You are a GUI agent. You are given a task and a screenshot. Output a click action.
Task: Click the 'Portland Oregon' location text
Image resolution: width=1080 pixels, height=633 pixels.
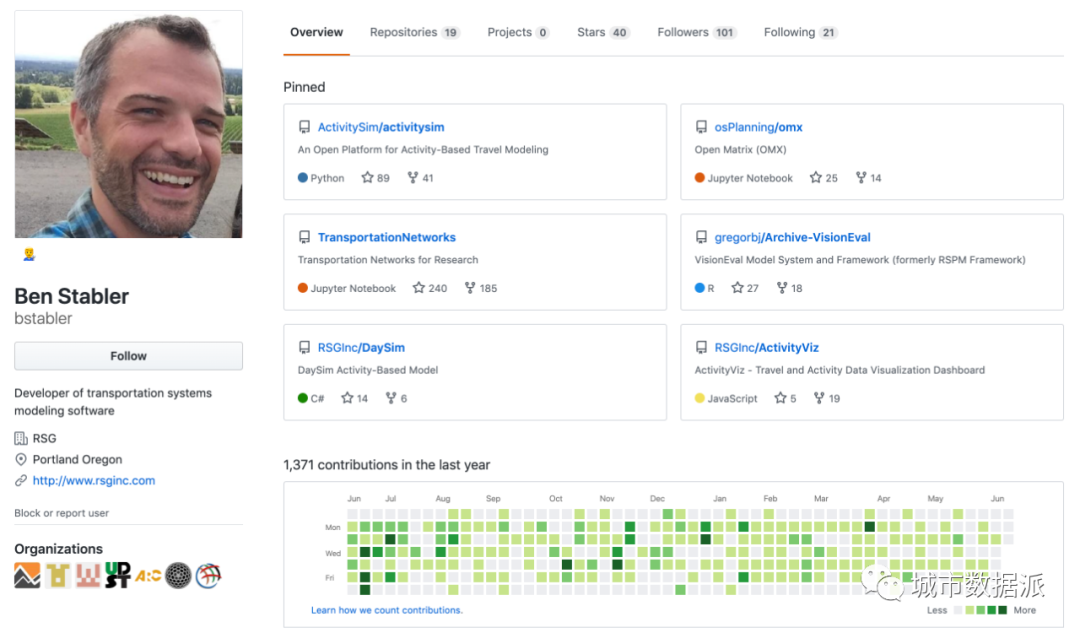[77, 459]
